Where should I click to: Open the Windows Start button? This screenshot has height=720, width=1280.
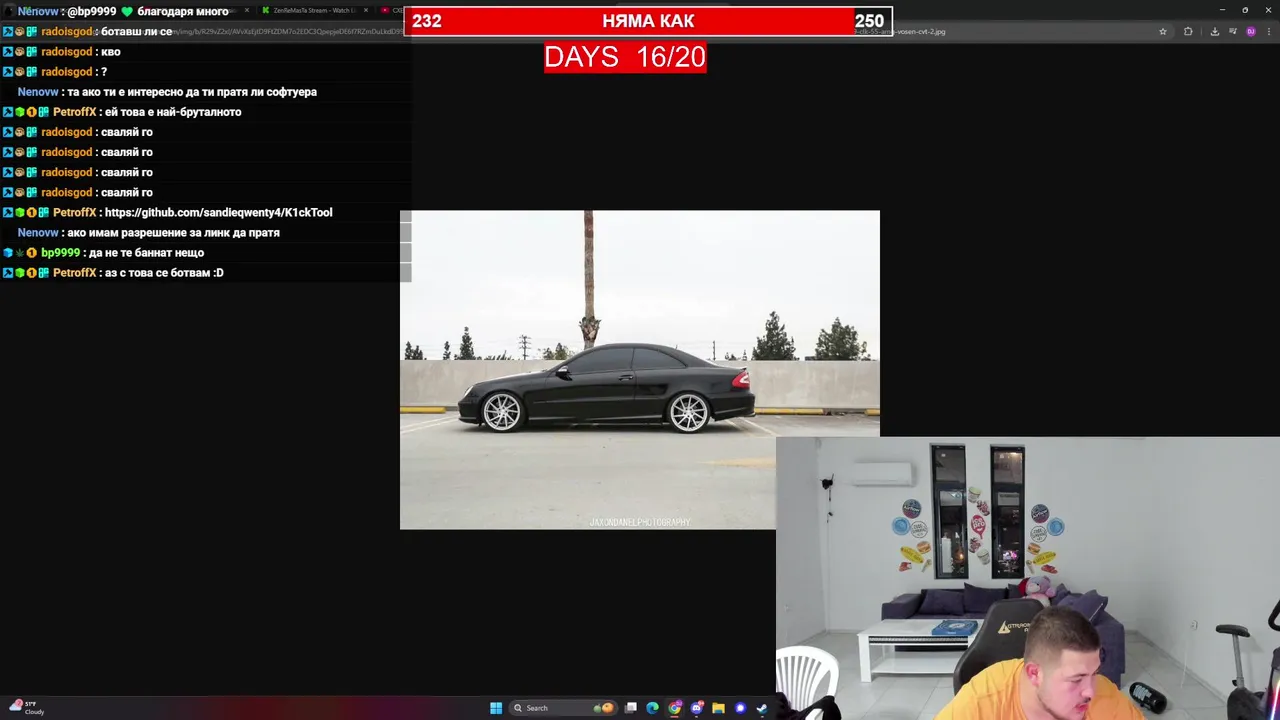point(496,708)
